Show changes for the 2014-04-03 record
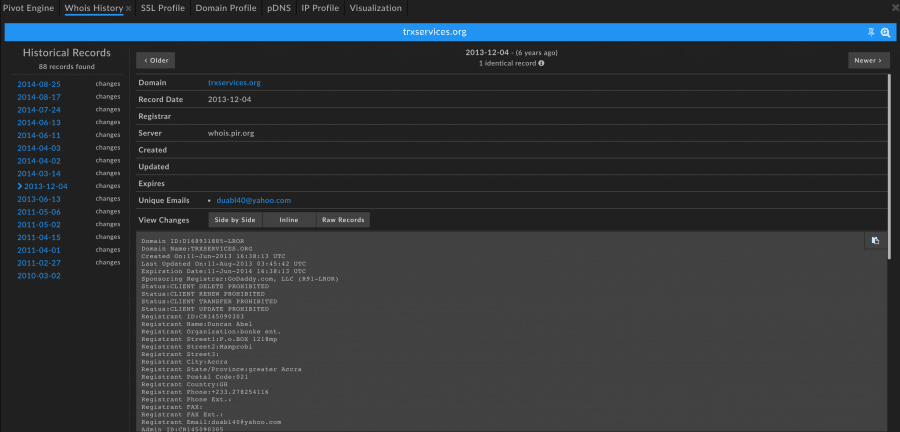The image size is (900, 432). click(x=108, y=147)
